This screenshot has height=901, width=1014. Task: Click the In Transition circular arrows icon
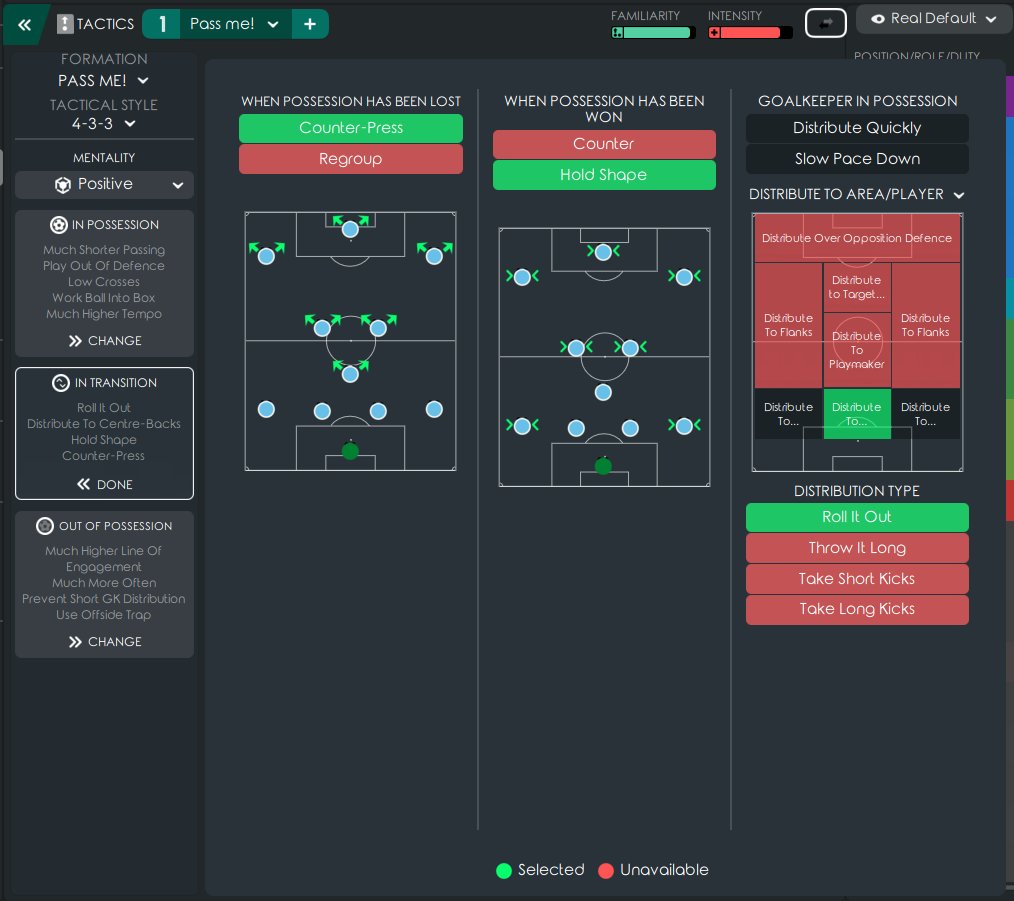pos(61,383)
